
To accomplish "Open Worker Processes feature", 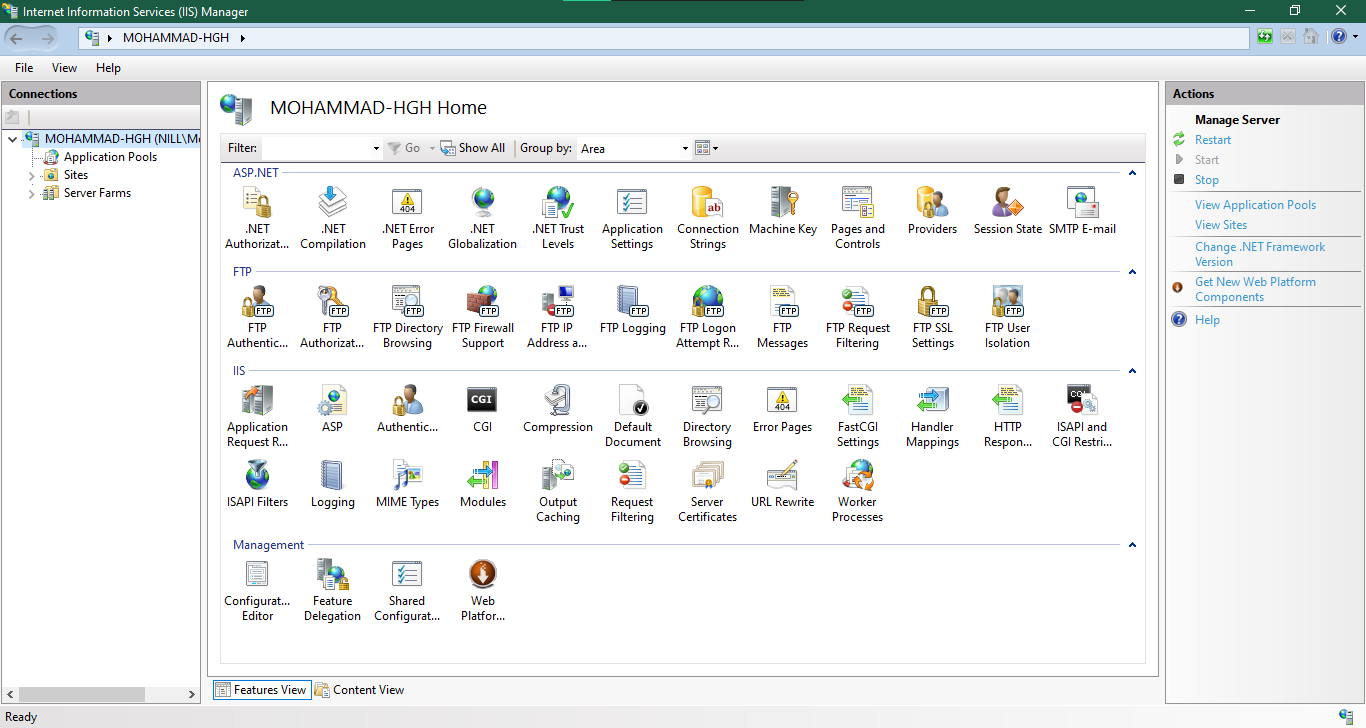I will pyautogui.click(x=858, y=491).
